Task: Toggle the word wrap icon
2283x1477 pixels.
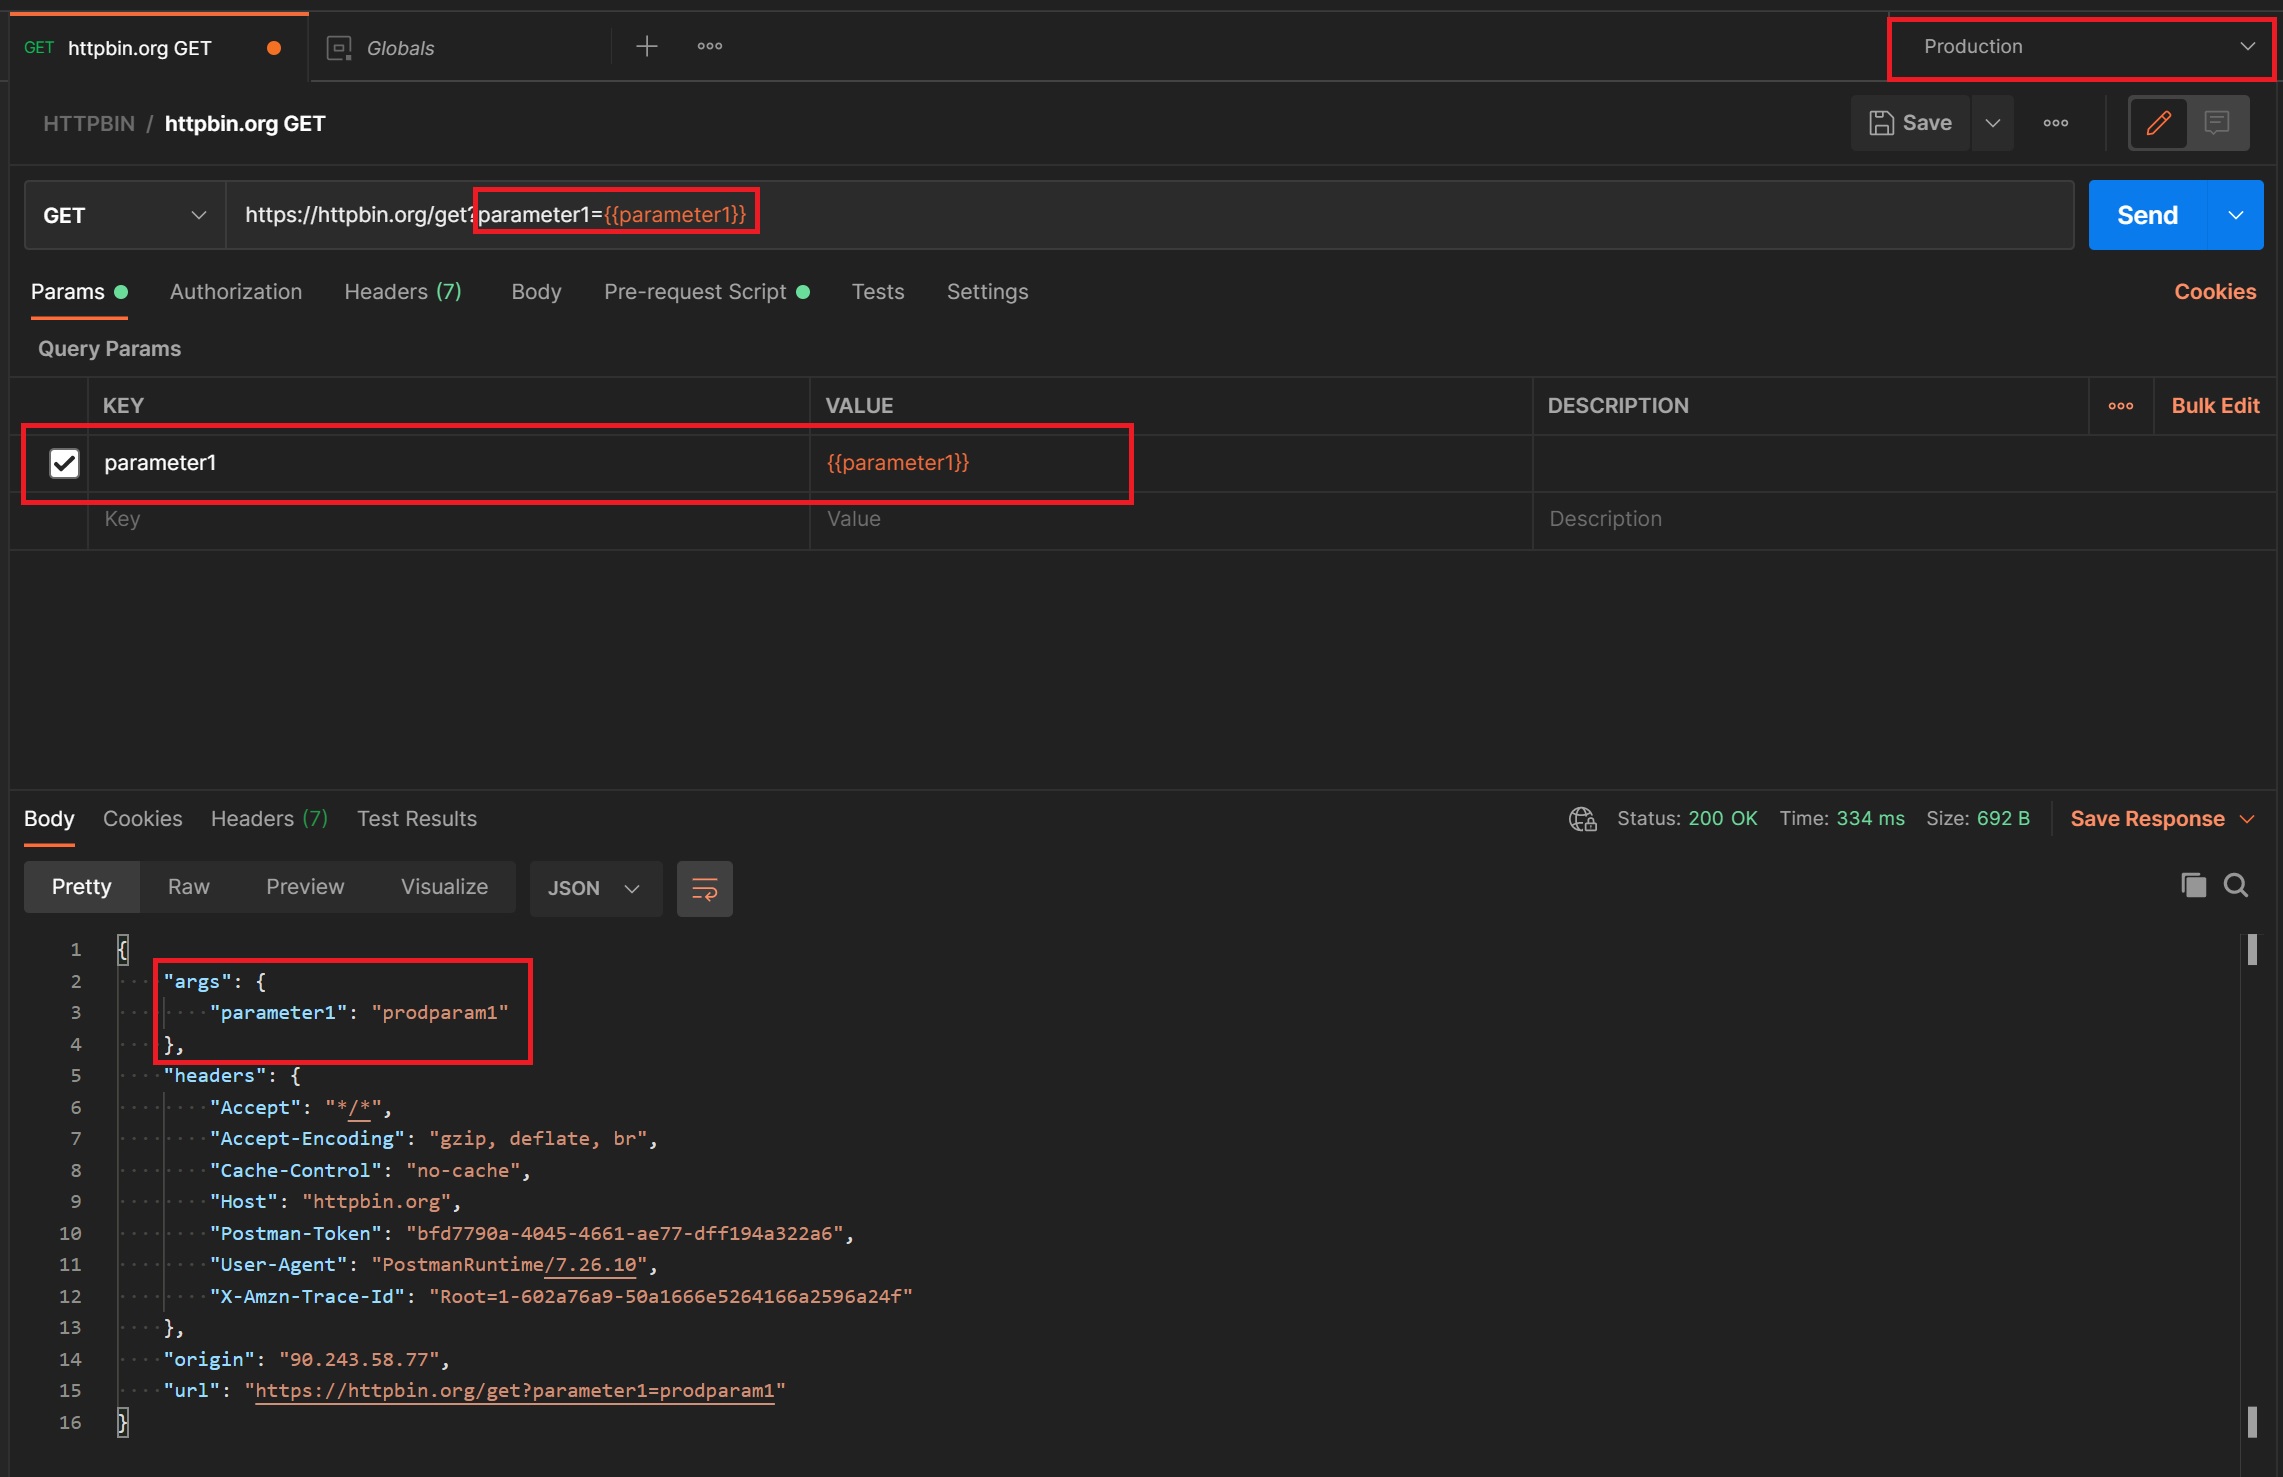Action: click(x=704, y=888)
